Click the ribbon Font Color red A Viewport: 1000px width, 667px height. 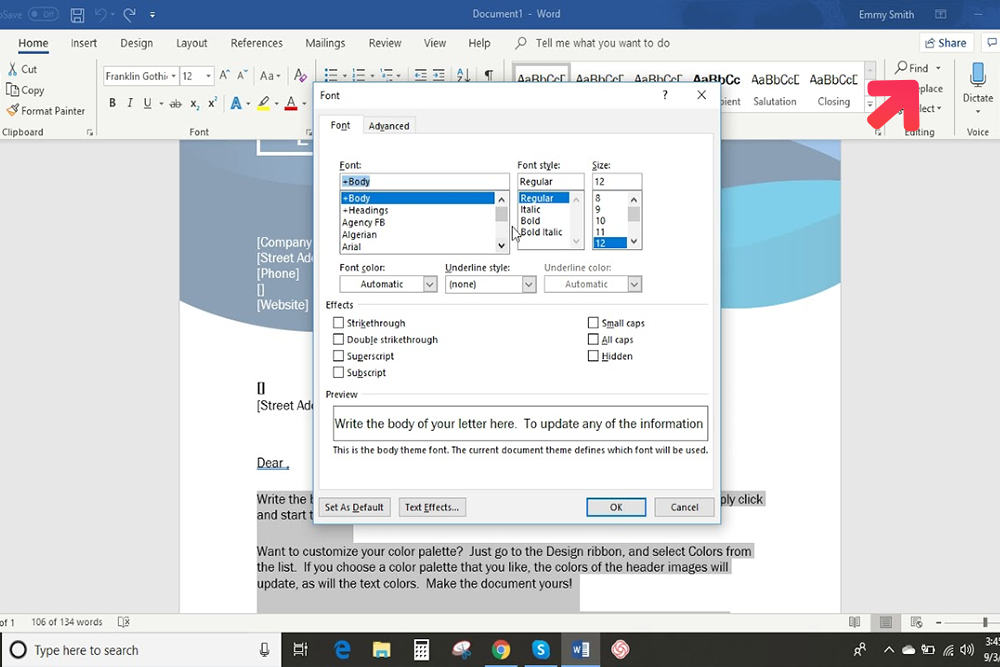coord(291,103)
